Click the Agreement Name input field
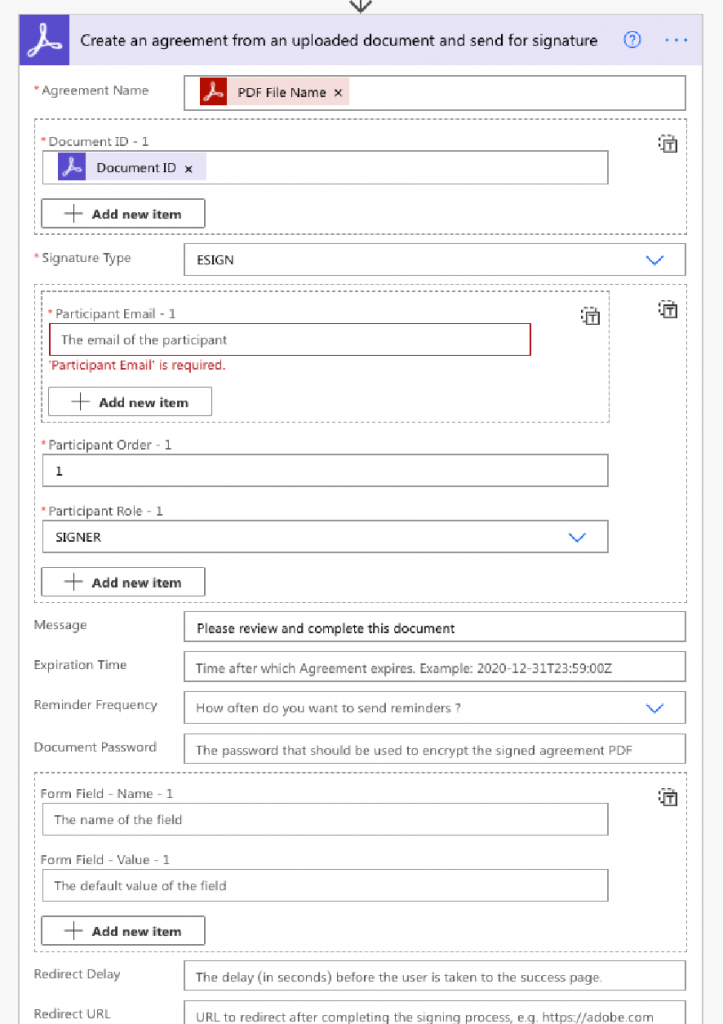This screenshot has height=1024, width=723. click(x=435, y=93)
